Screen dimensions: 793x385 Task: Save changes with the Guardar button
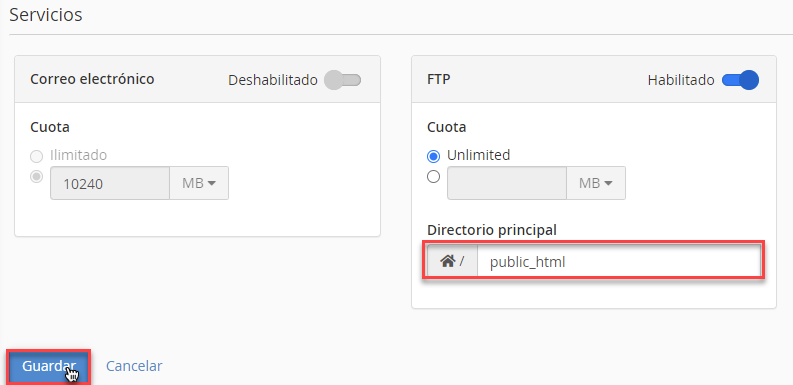coord(49,366)
